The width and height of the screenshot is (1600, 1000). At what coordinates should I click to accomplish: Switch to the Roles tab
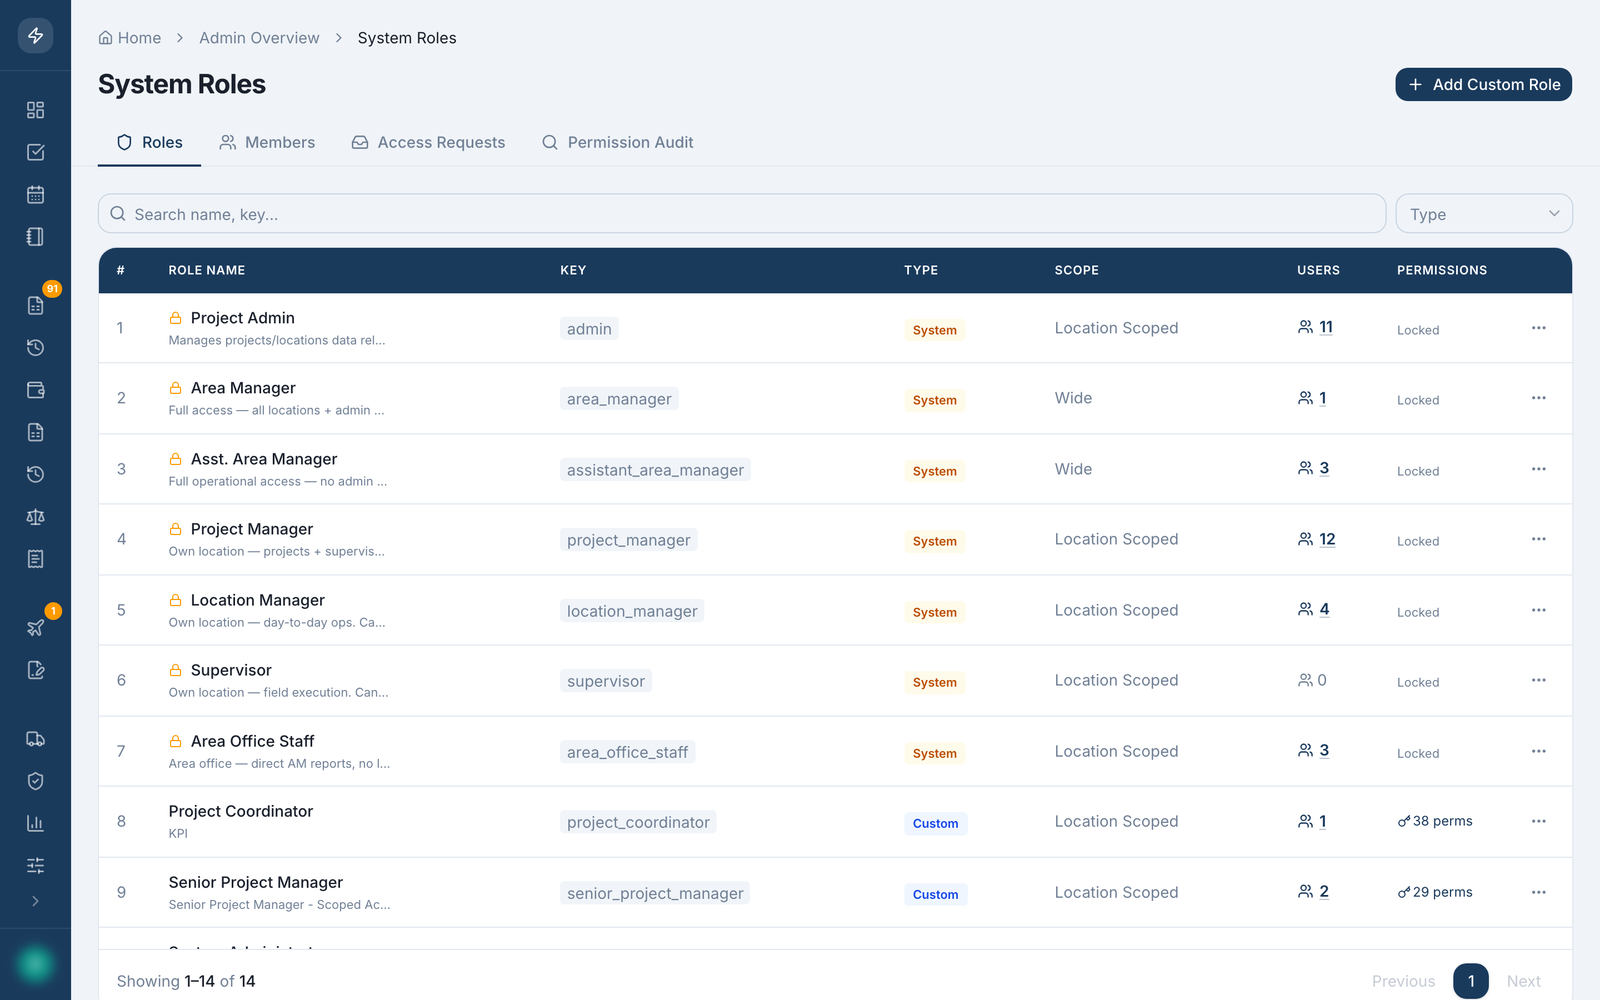(150, 142)
